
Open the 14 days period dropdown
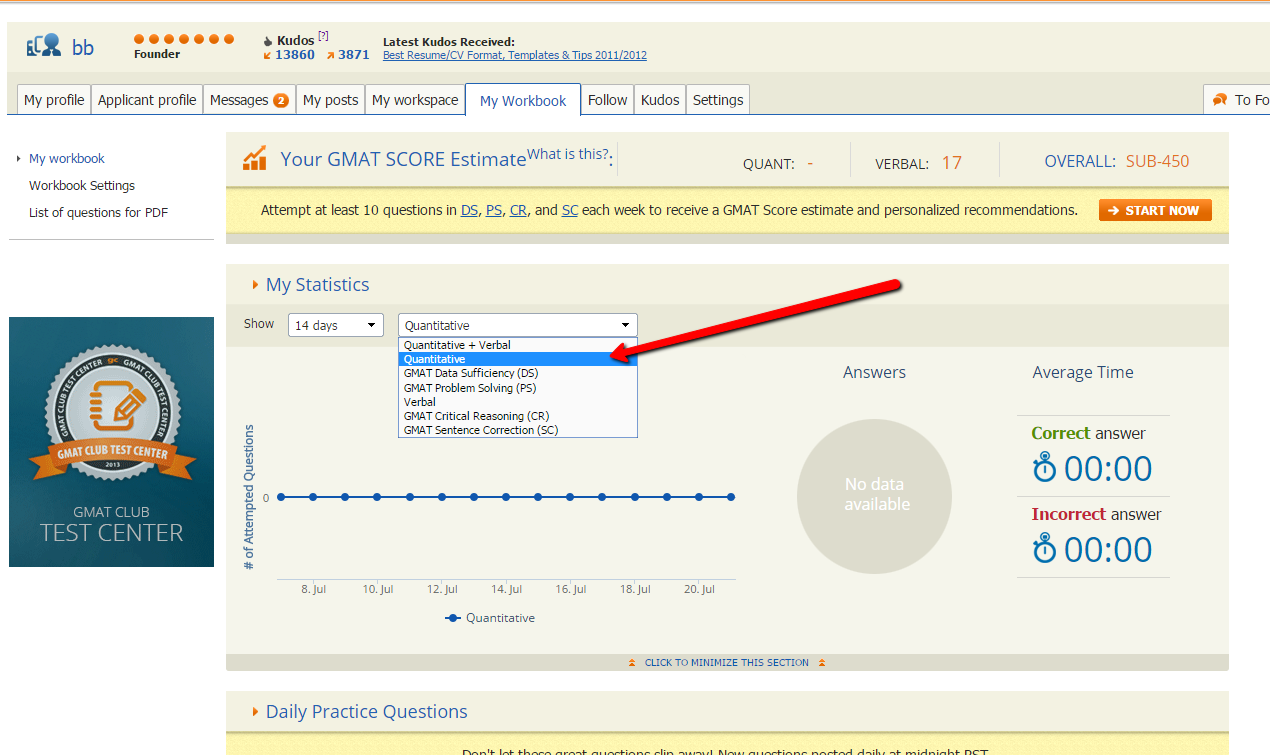coord(335,325)
